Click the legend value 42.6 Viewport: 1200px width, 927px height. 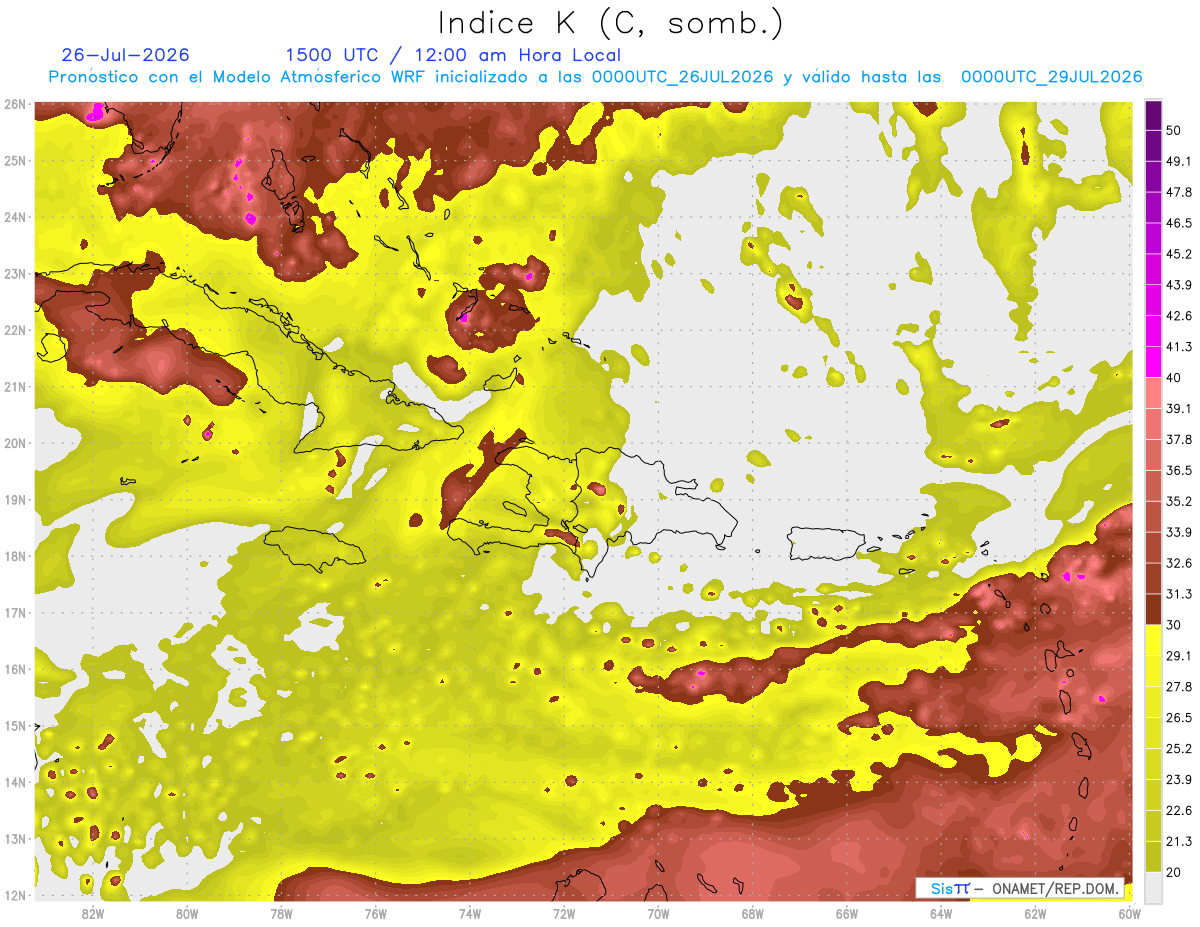coord(1179,315)
